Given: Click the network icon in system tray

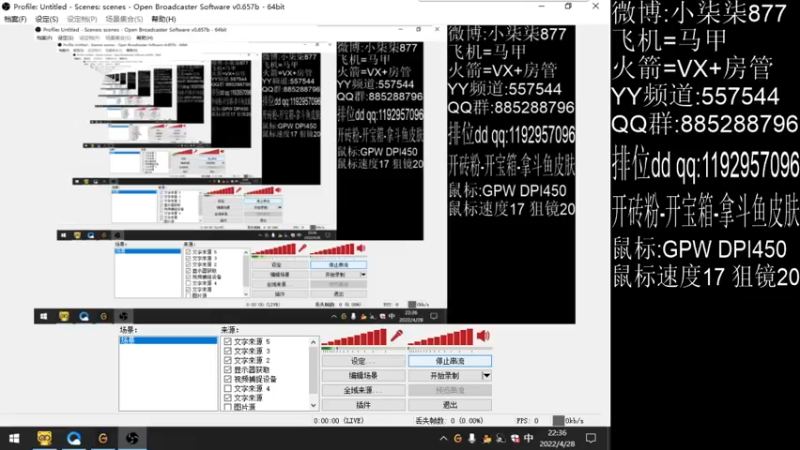Looking at the screenshot, I should coord(501,438).
